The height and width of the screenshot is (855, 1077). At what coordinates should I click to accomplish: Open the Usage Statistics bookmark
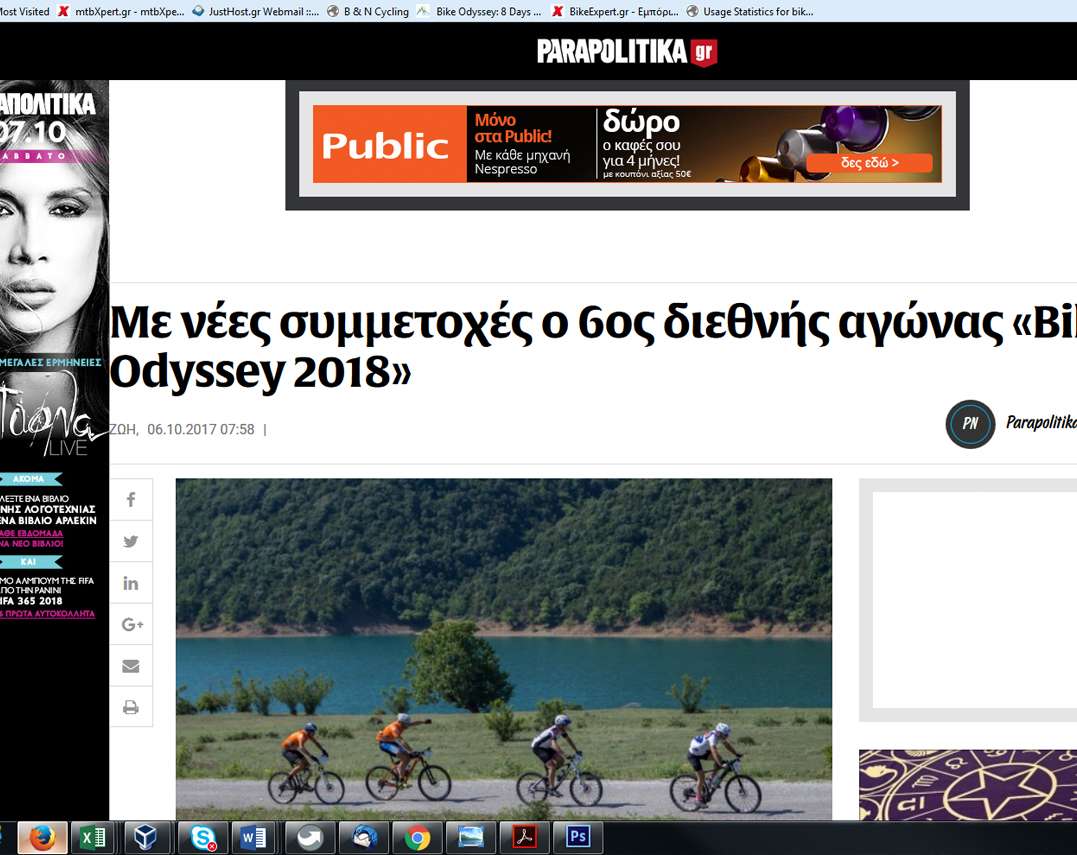point(750,11)
